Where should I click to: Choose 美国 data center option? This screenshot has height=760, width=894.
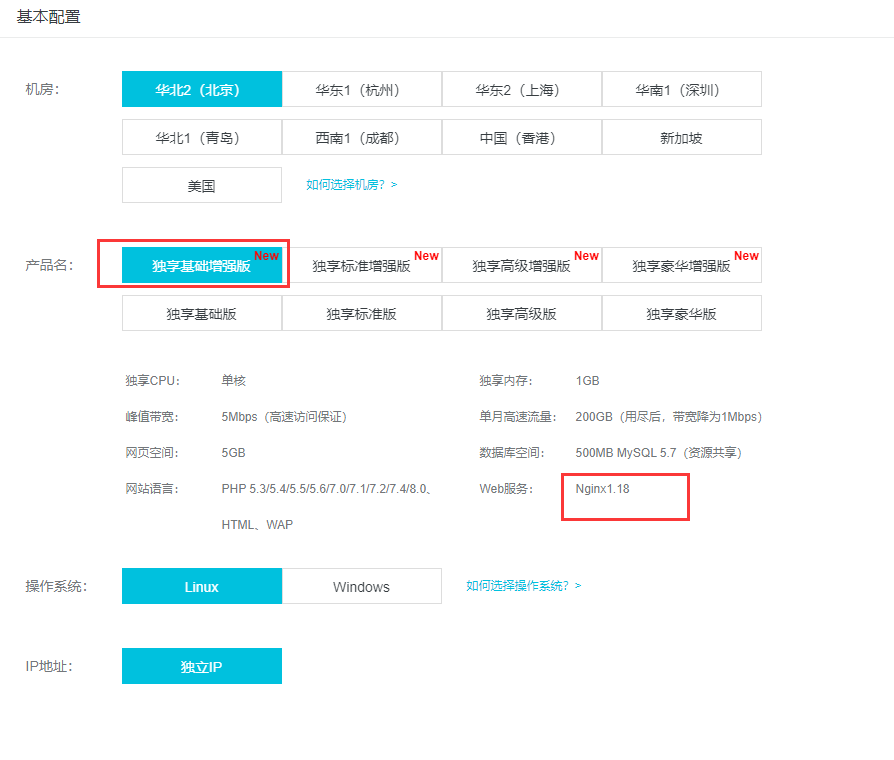[x=202, y=185]
